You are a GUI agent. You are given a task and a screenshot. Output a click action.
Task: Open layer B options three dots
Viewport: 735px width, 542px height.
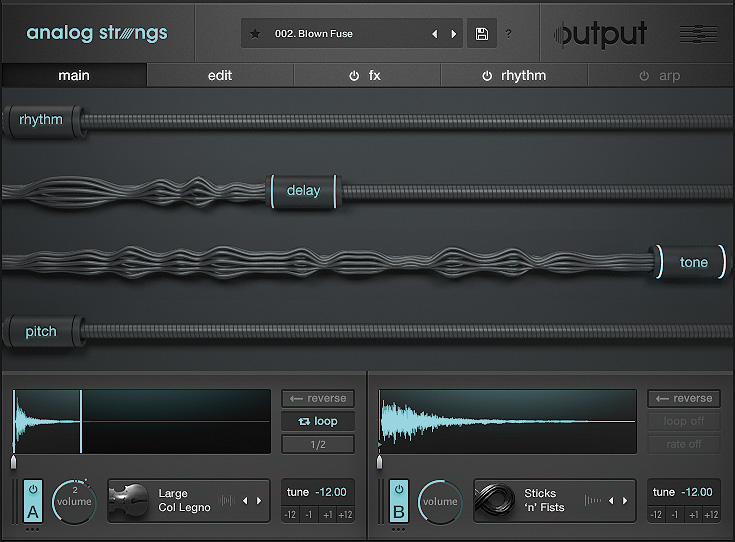click(398, 530)
